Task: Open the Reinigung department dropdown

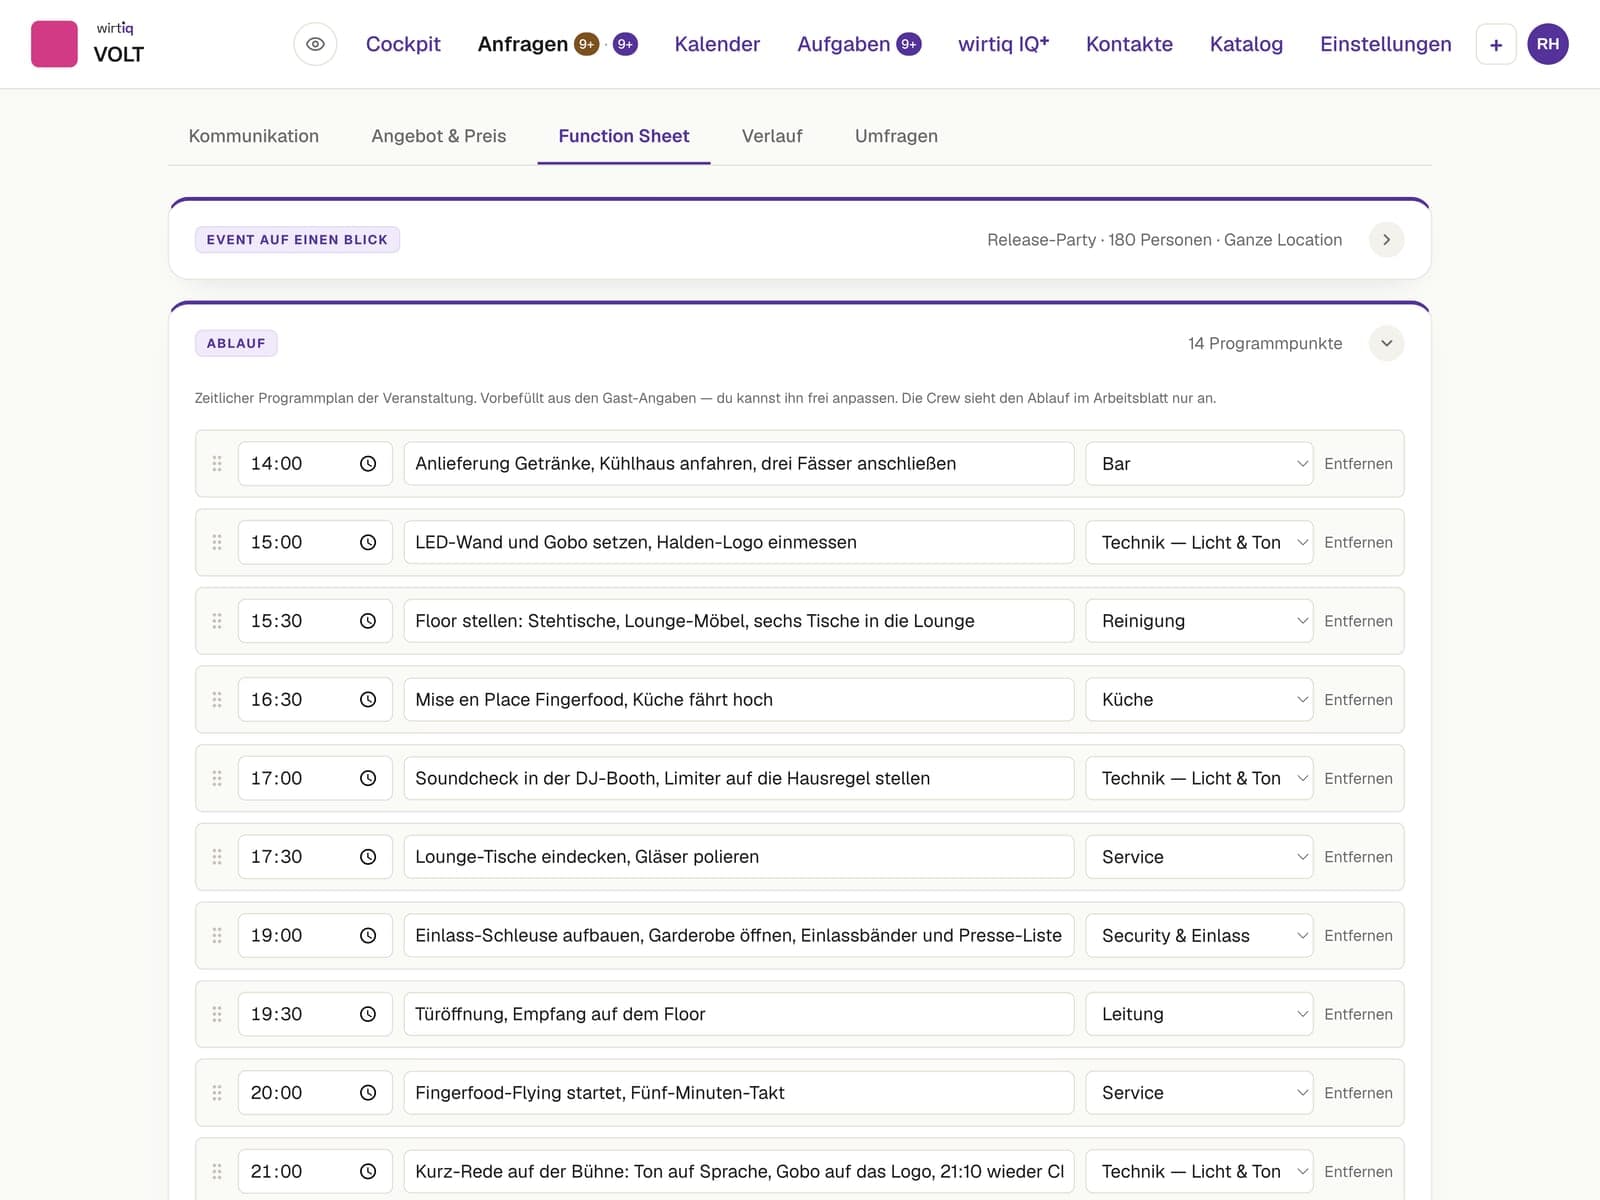Action: [1199, 621]
